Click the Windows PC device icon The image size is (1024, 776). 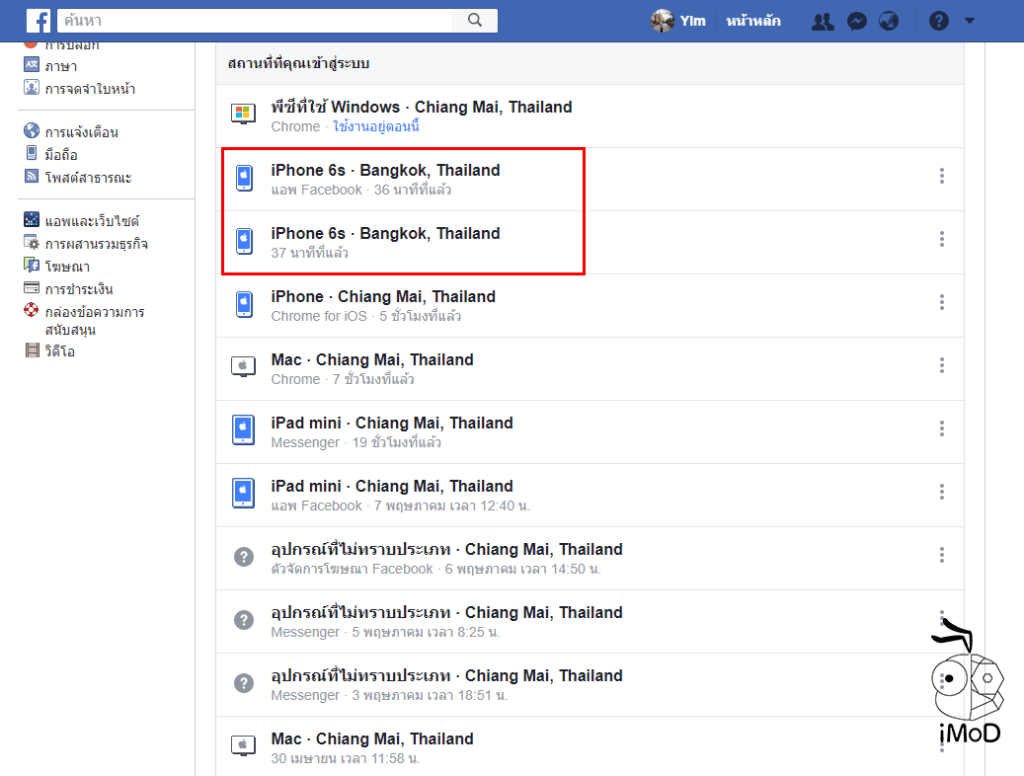(243, 113)
